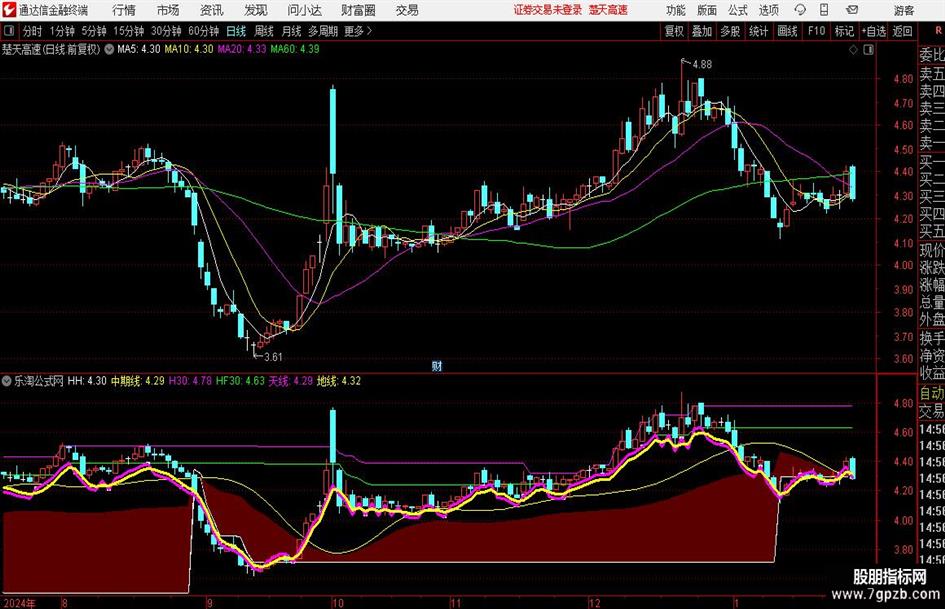945x609 pixels.
Task: Click the 游客 guest account label
Action: (x=903, y=10)
